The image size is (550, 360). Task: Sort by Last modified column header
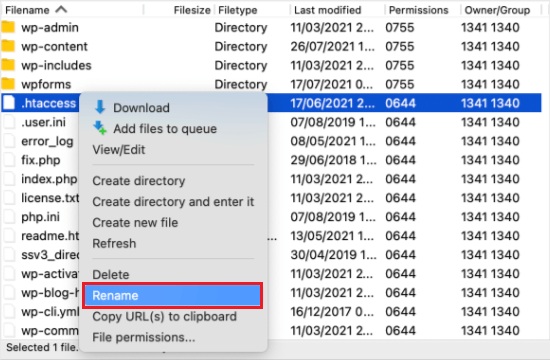tap(327, 10)
